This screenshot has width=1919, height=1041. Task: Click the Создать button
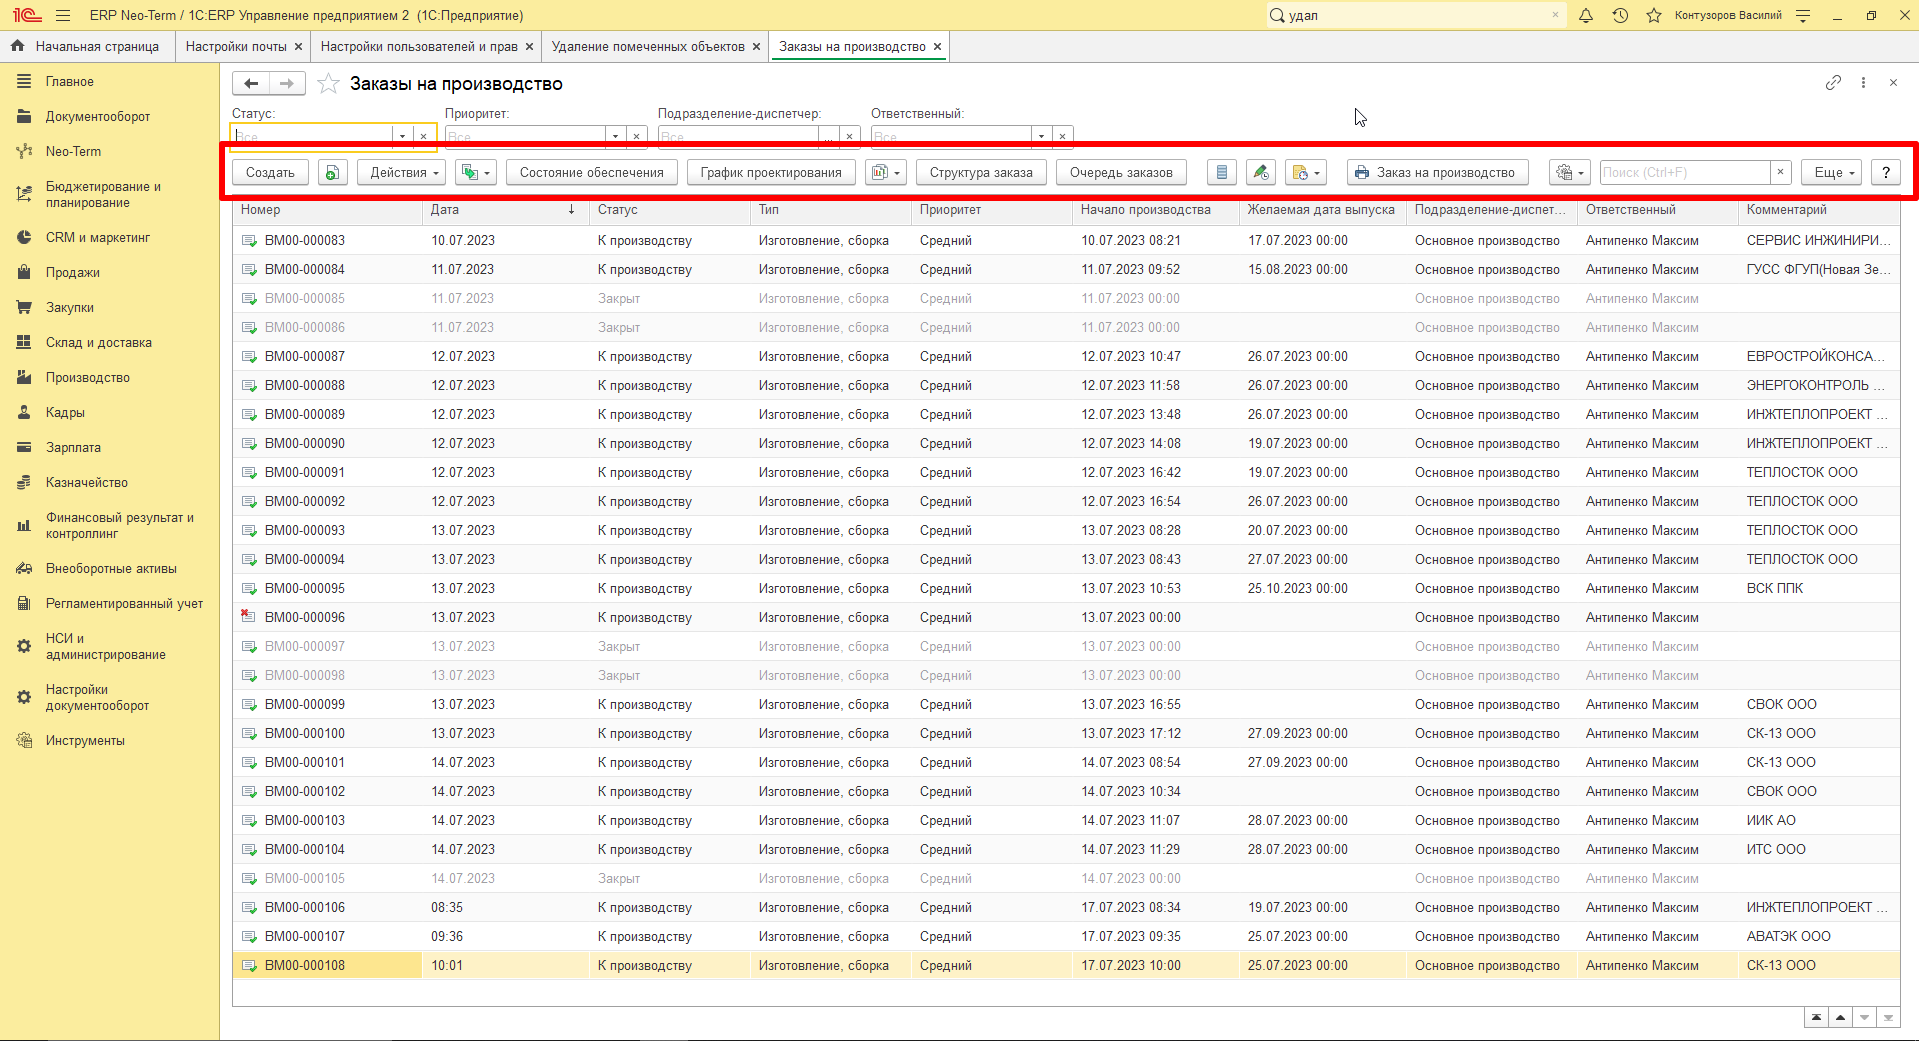pos(270,173)
